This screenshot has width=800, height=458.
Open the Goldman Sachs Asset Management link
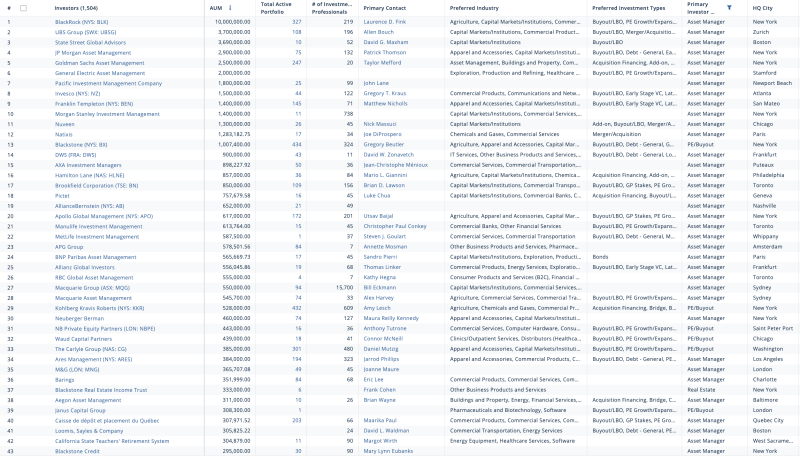(99, 63)
